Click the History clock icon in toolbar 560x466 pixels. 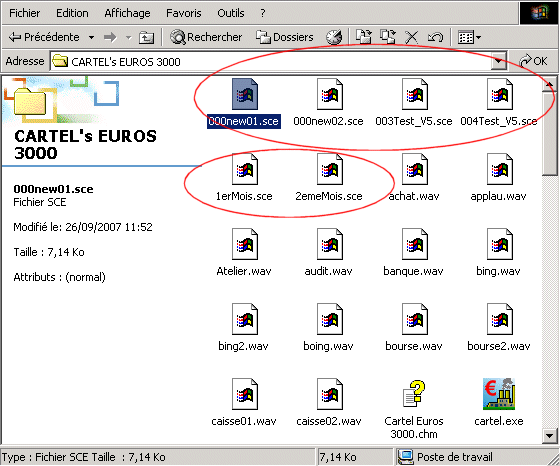tap(334, 37)
